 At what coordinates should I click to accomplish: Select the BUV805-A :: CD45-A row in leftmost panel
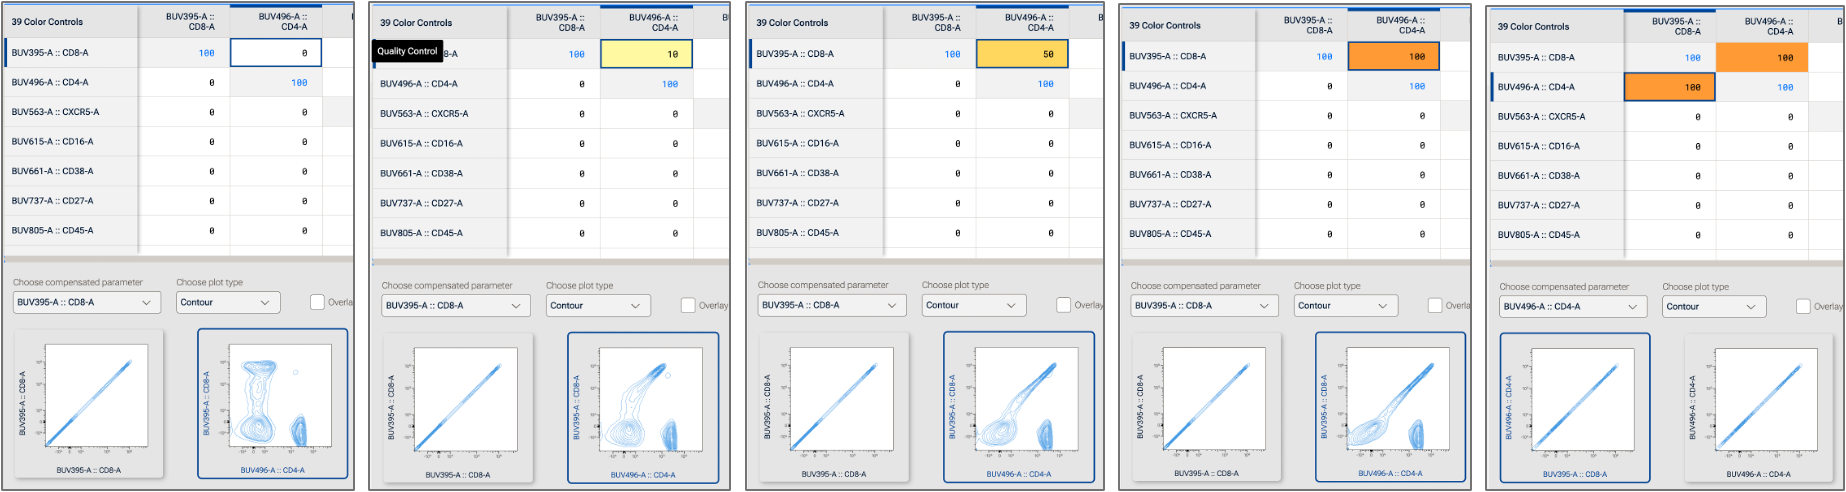tap(70, 231)
